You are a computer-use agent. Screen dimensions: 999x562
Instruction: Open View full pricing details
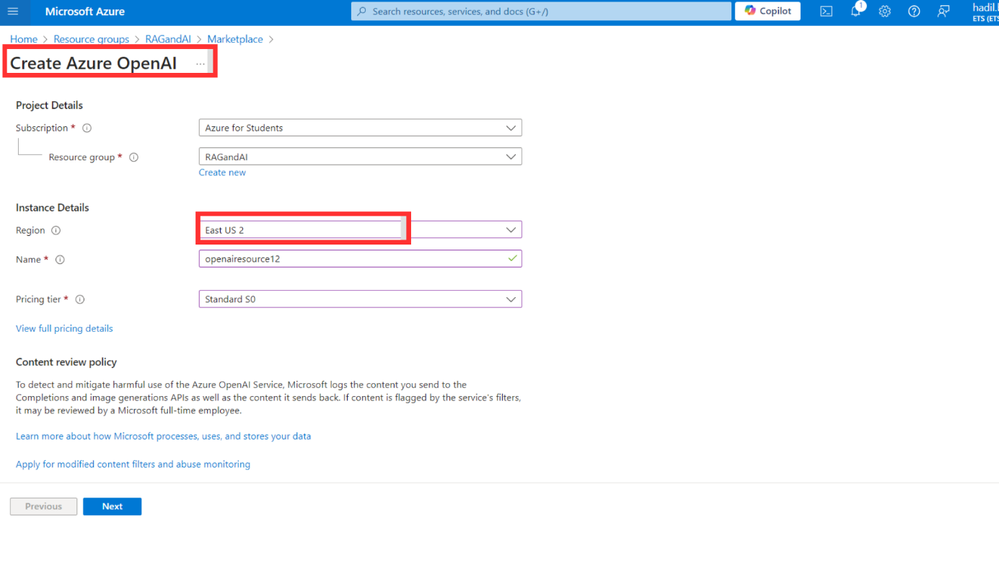64,329
